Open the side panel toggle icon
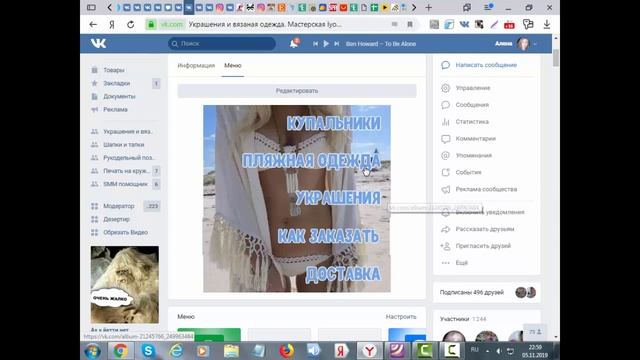This screenshot has height=360, width=640. 91,7
